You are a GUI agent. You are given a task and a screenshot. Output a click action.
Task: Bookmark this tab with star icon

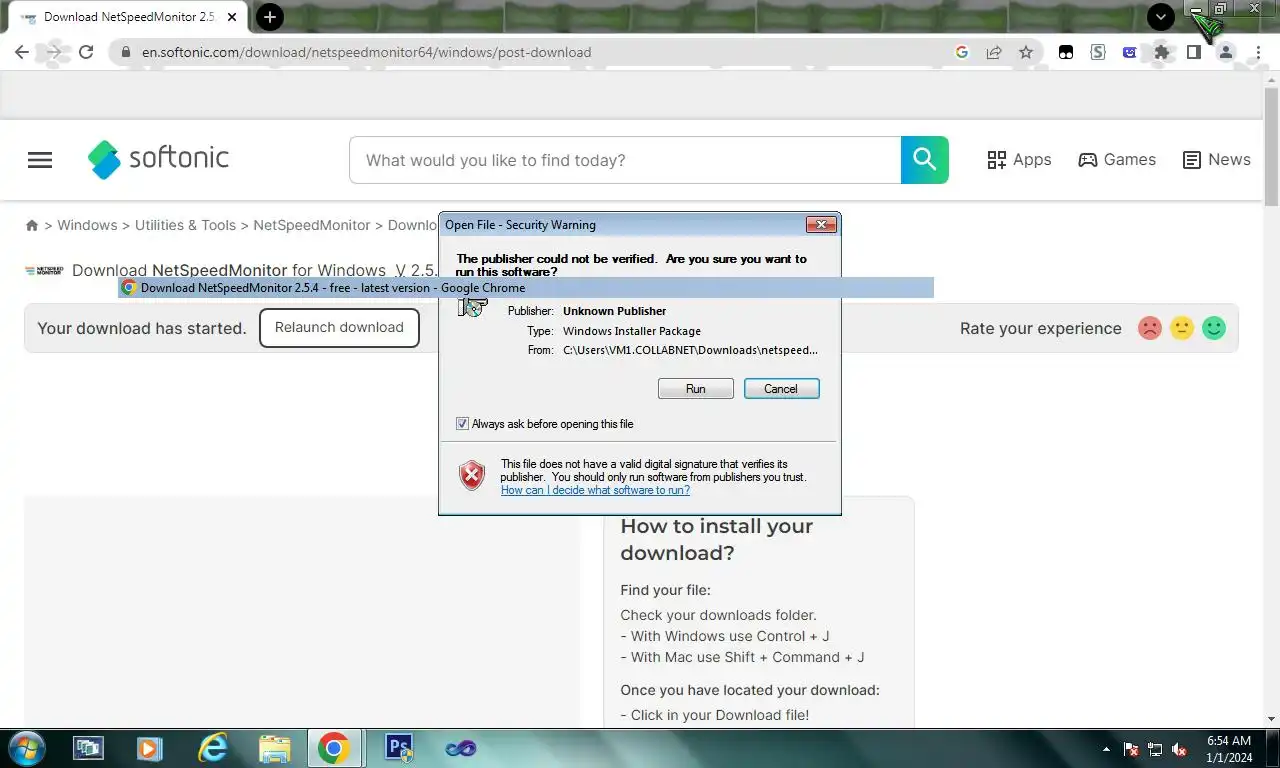[x=1026, y=52]
